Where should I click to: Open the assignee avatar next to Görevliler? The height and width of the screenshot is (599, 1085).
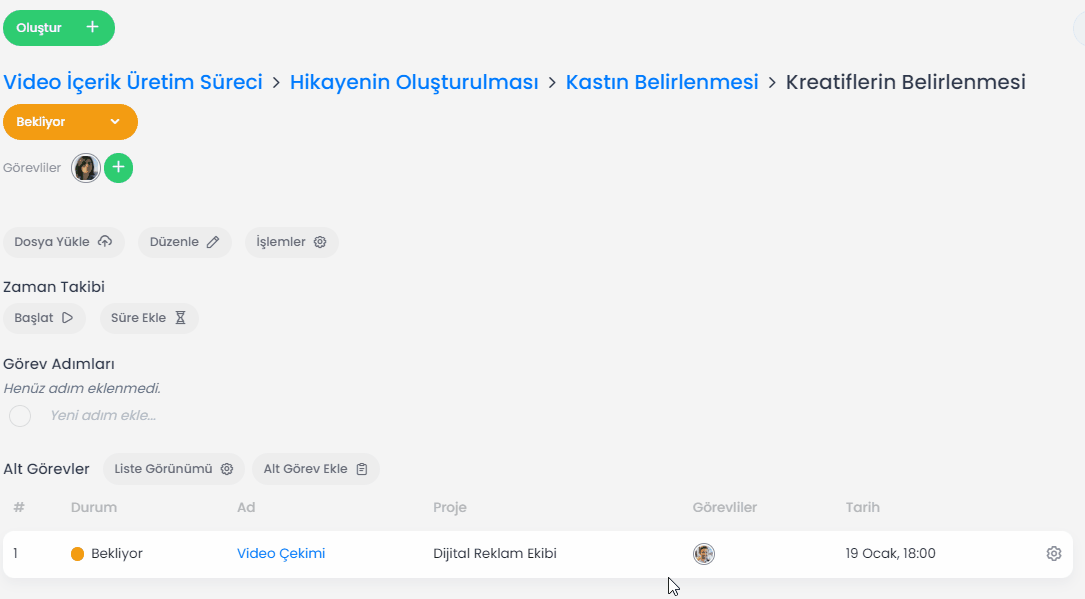coord(86,168)
